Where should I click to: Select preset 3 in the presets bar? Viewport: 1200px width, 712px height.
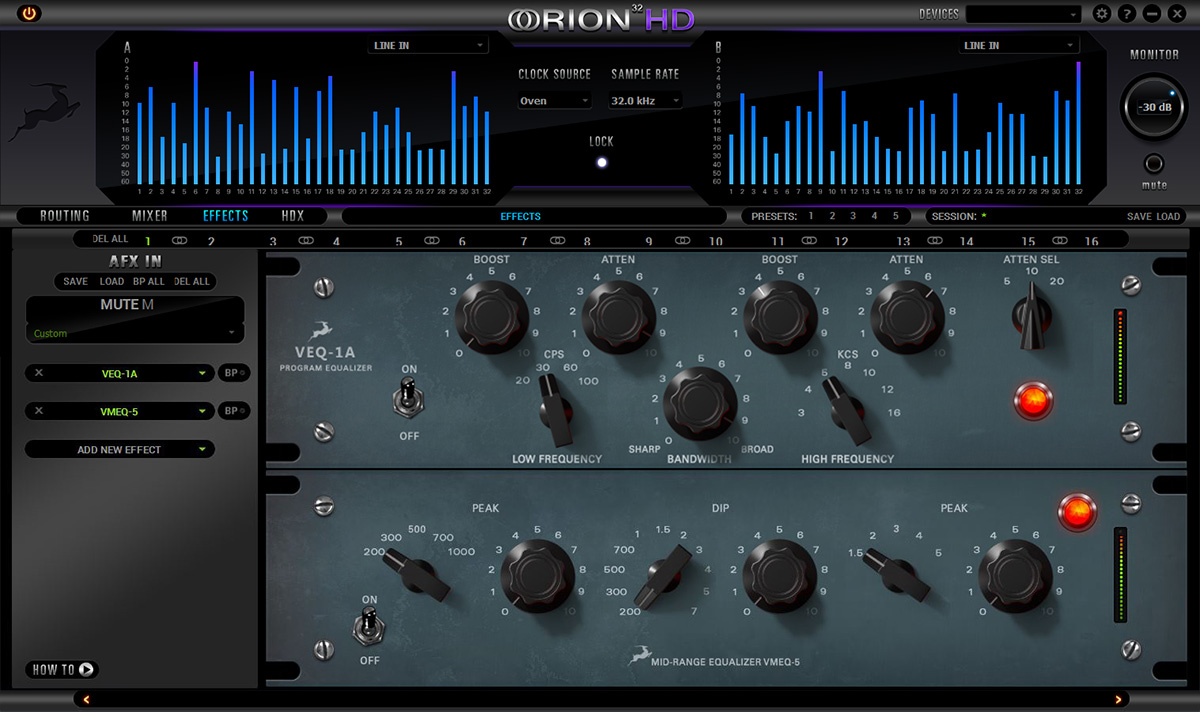852,215
